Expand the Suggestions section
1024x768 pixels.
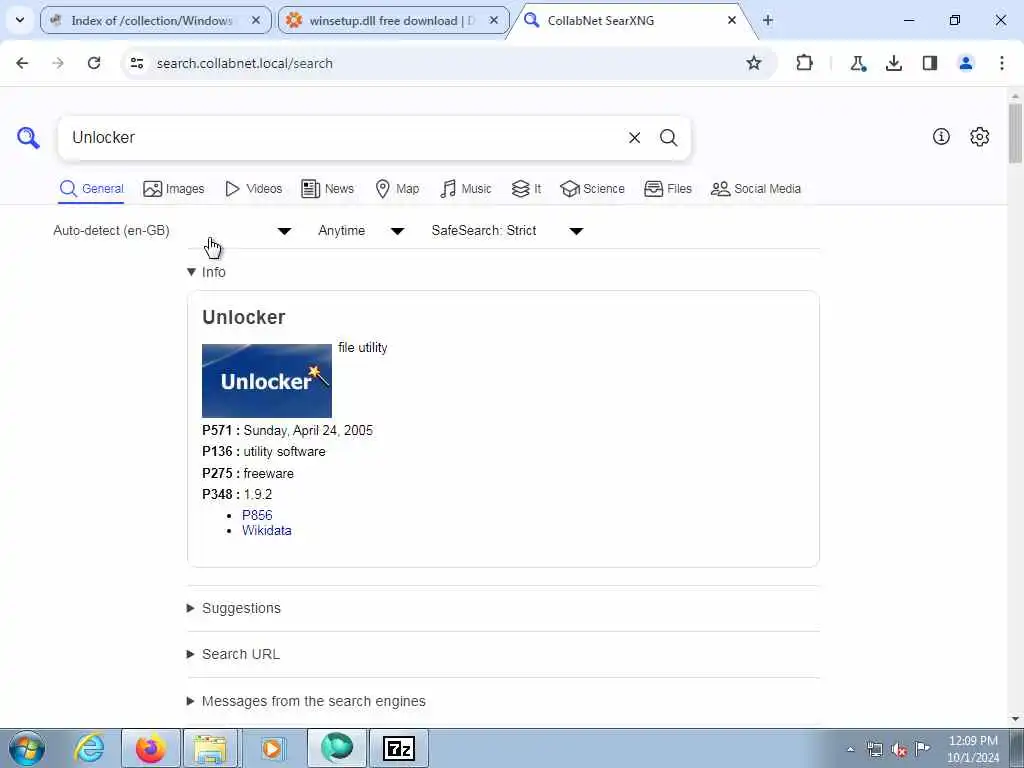[x=234, y=608]
